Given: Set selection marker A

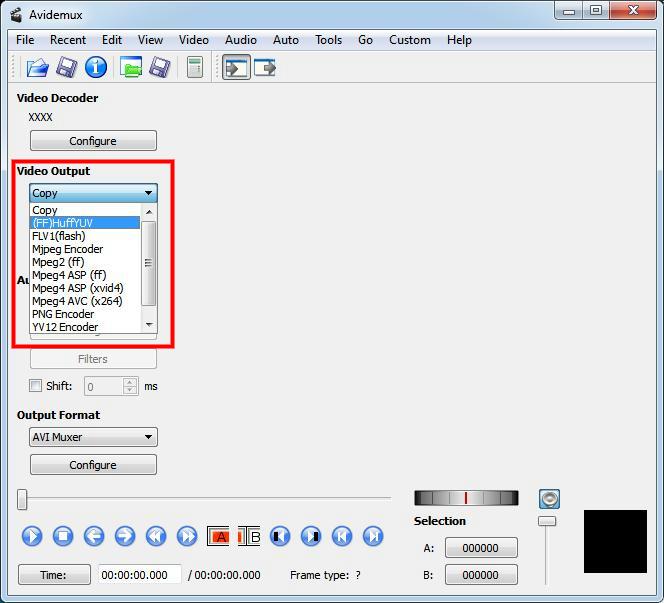Looking at the screenshot, I should point(218,536).
